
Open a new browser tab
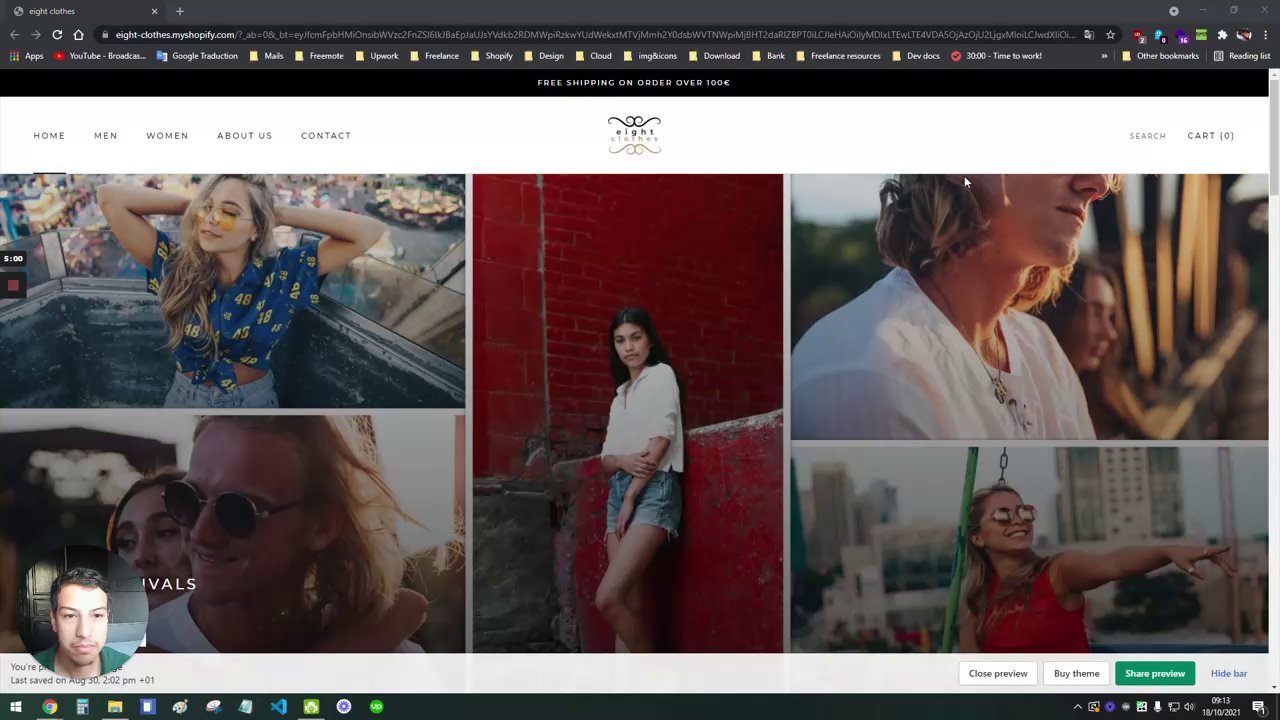pyautogui.click(x=180, y=11)
